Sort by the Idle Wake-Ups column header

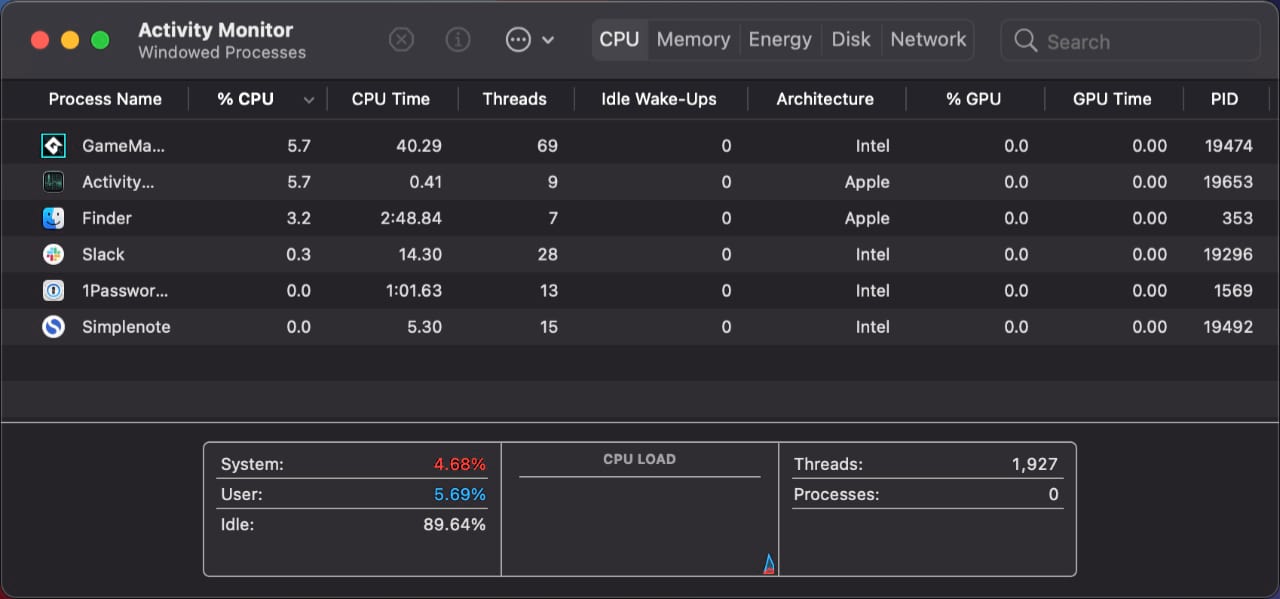[x=659, y=99]
